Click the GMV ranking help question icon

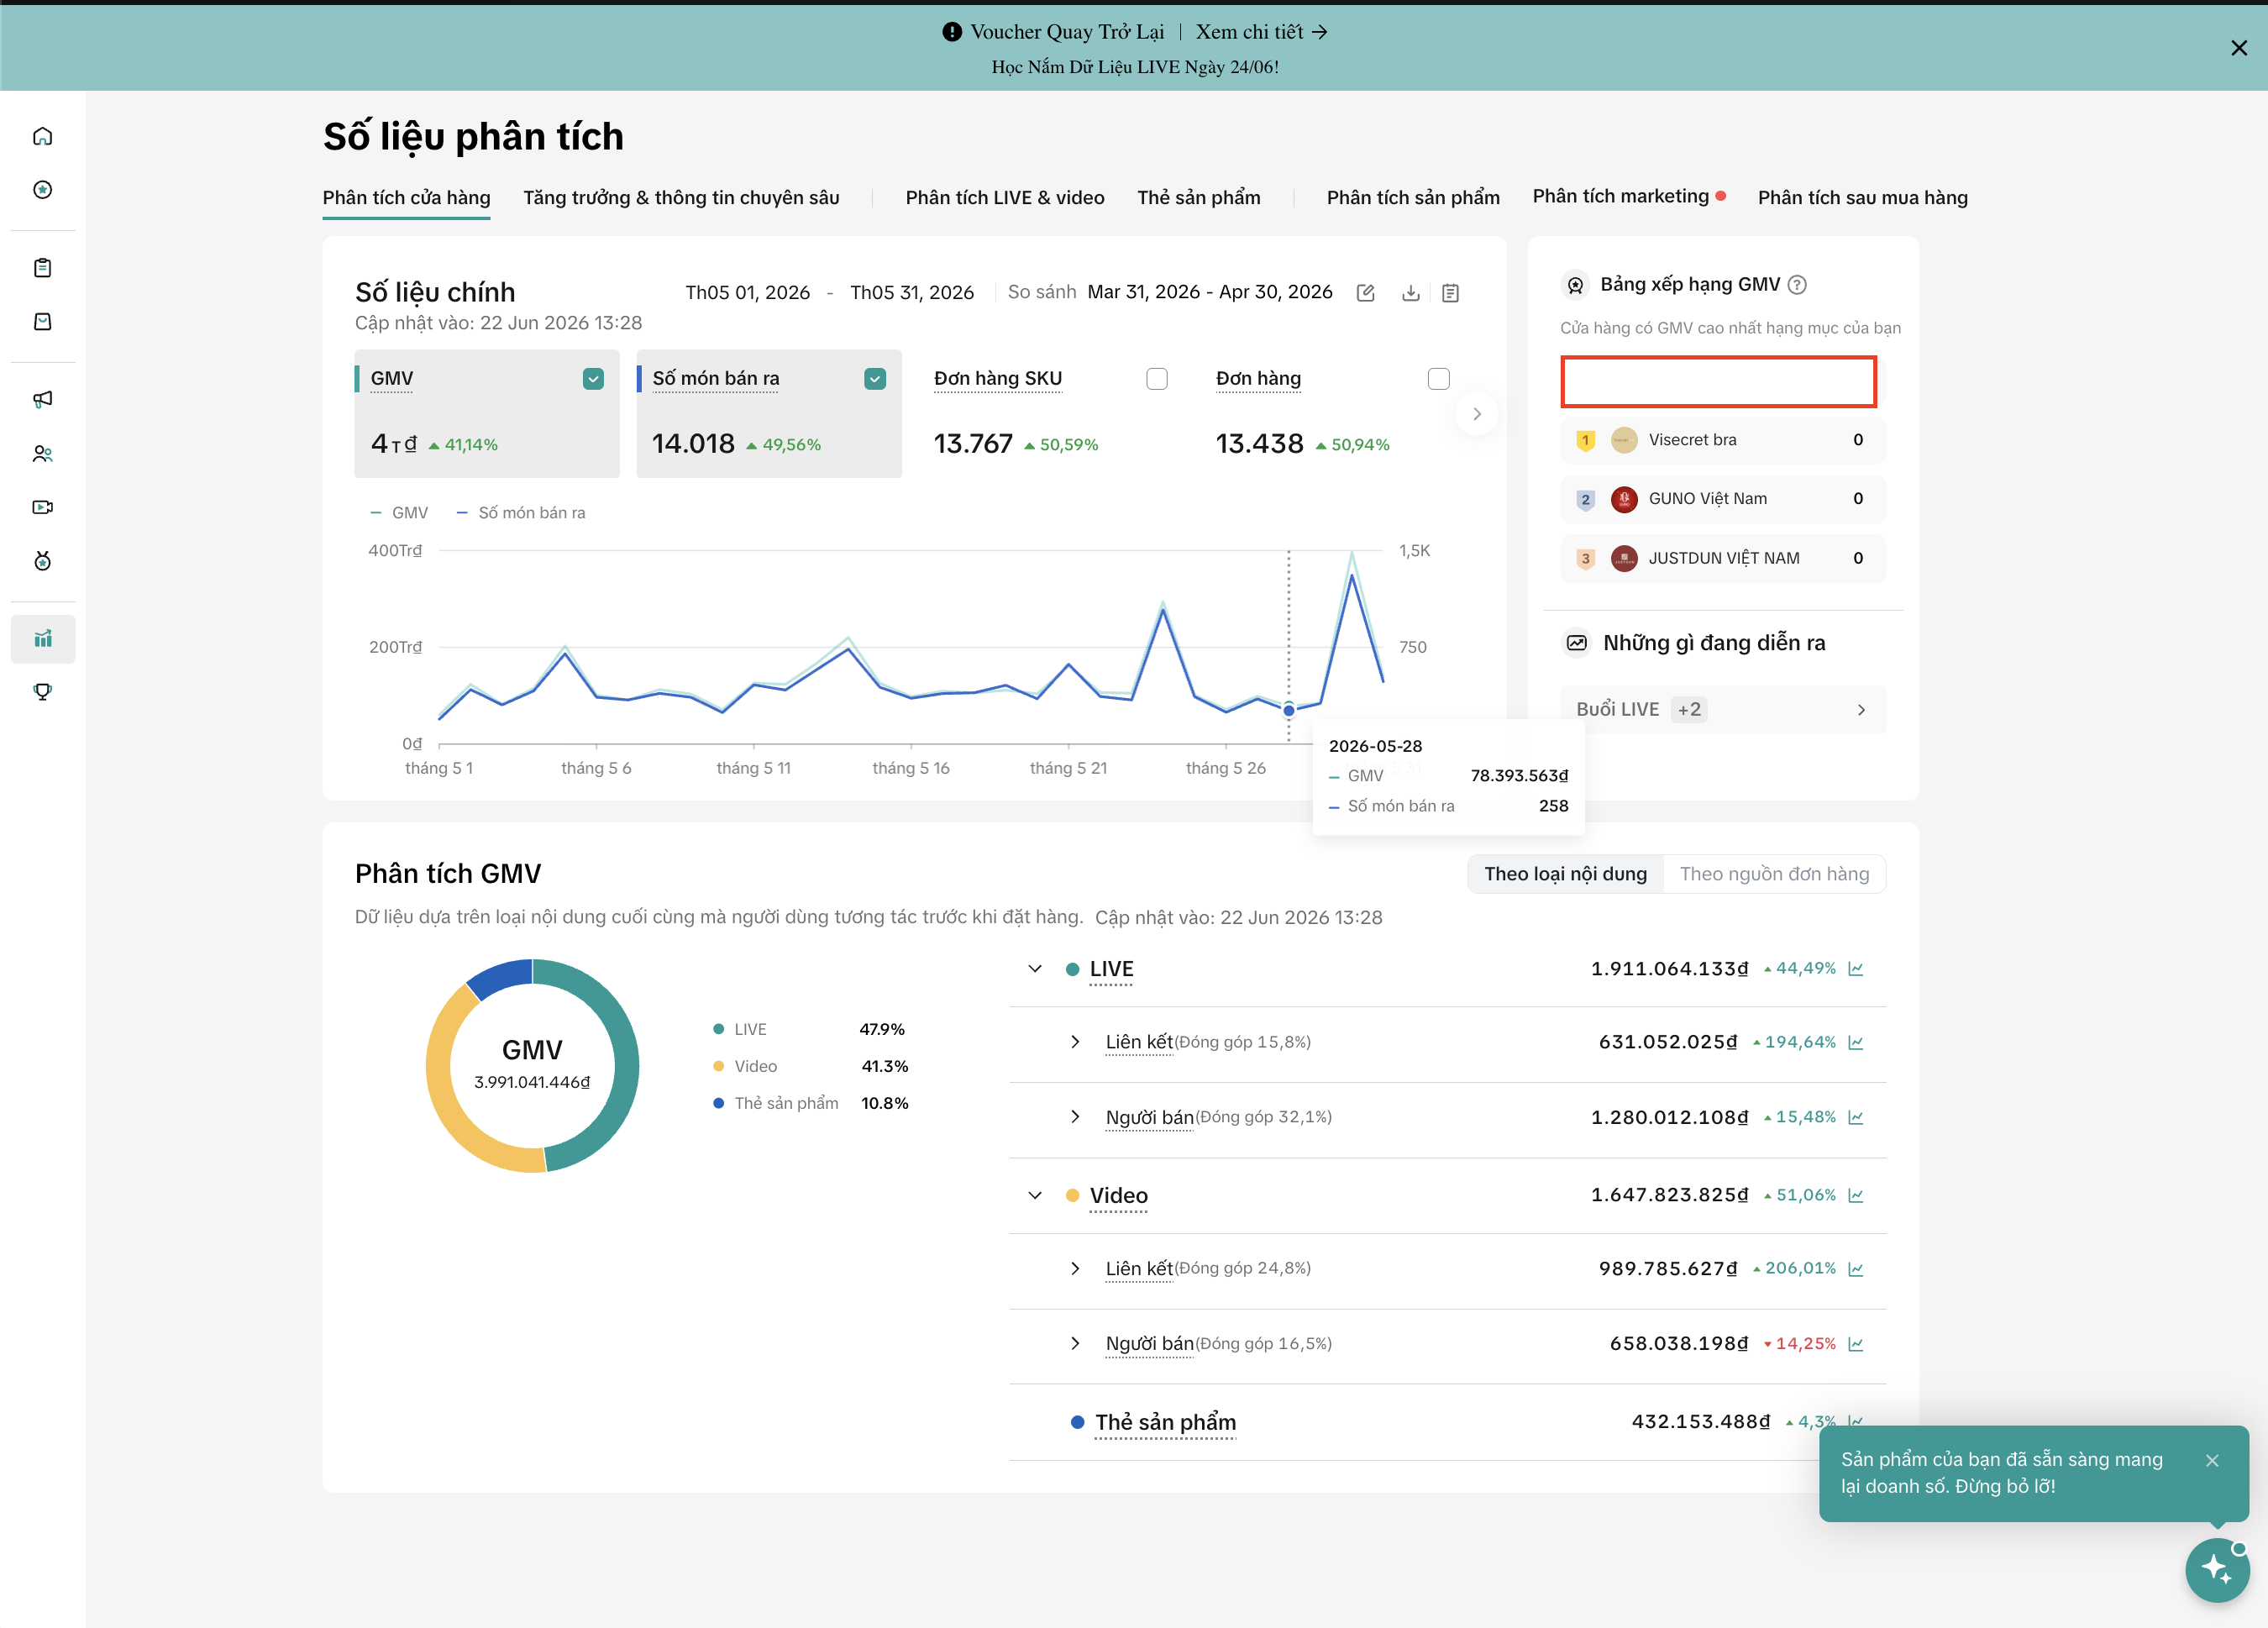pos(1797,285)
